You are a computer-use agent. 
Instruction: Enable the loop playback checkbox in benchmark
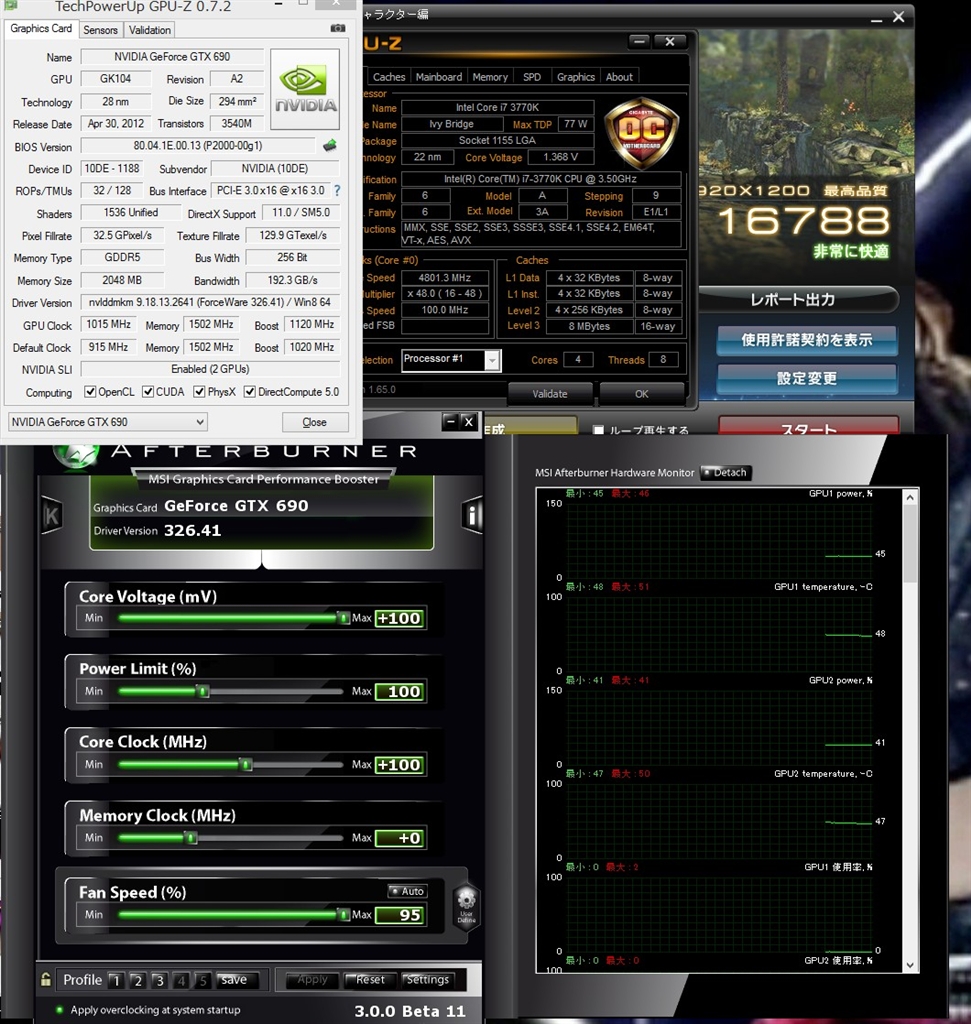(598, 430)
